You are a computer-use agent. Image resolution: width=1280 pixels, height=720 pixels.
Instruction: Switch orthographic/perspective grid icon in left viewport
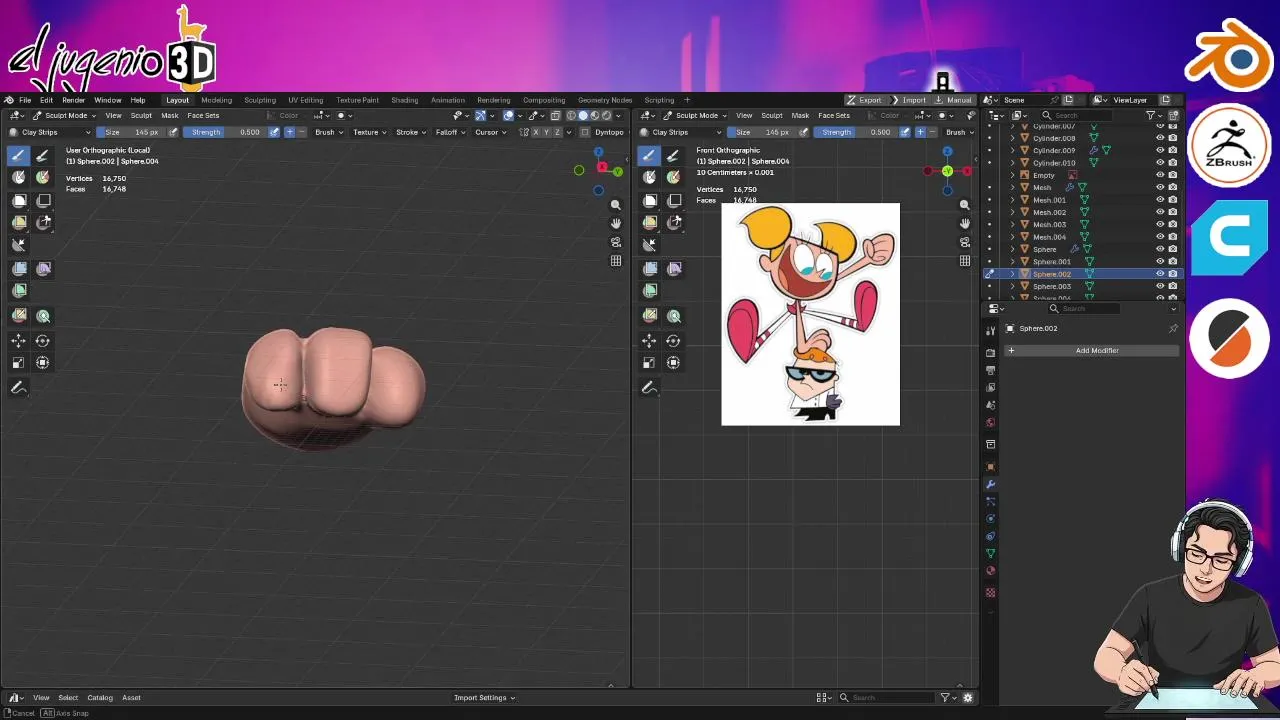[616, 261]
